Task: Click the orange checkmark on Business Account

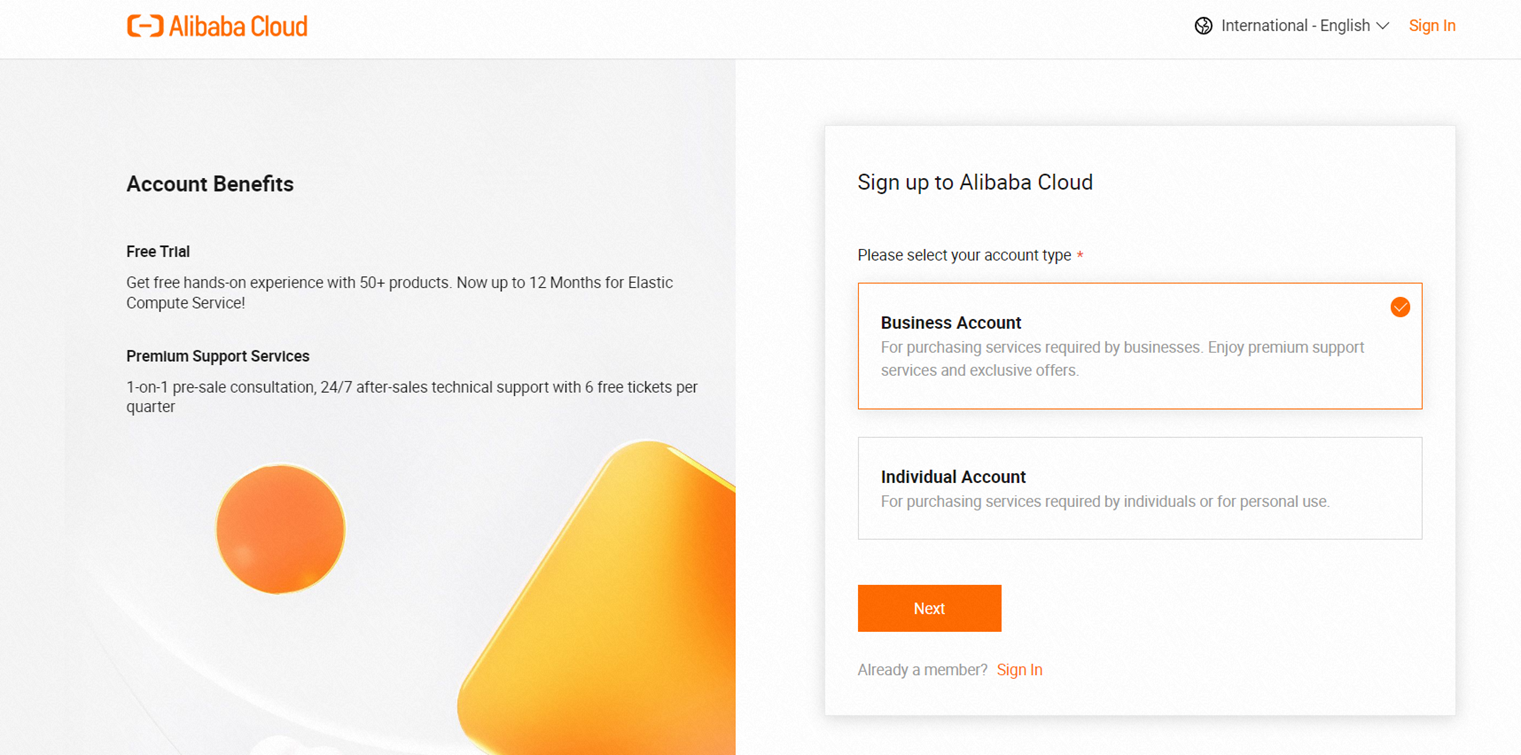Action: (x=1400, y=307)
